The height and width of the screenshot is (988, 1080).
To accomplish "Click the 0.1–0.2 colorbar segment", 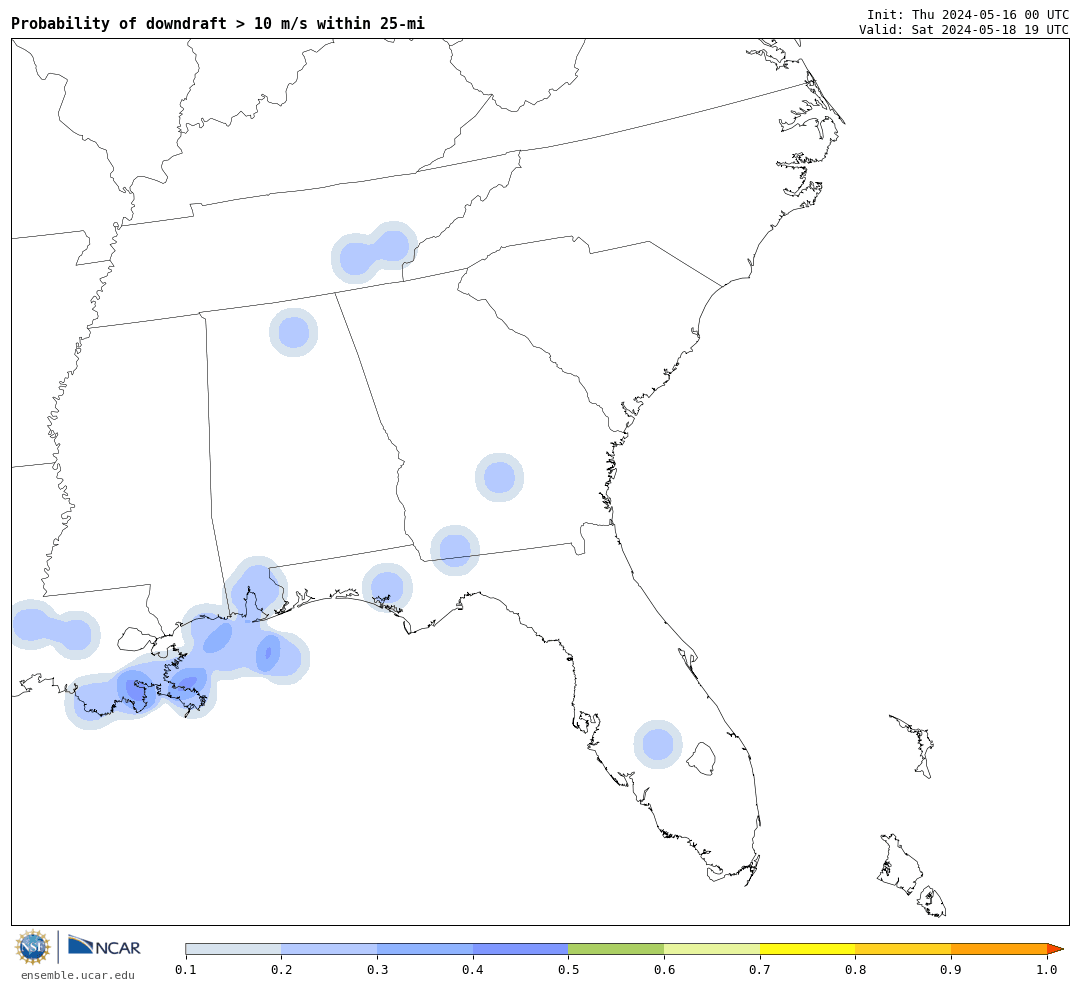I will click(x=233, y=949).
